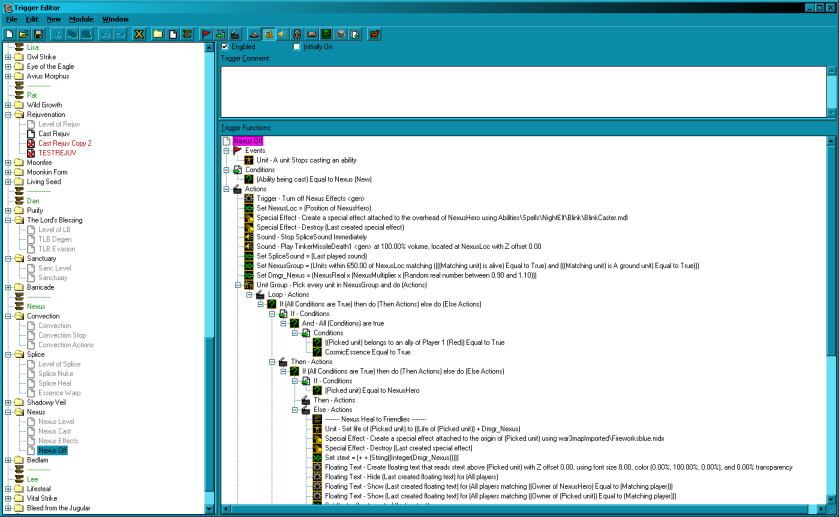Click the Paste toolbar icon

point(86,34)
